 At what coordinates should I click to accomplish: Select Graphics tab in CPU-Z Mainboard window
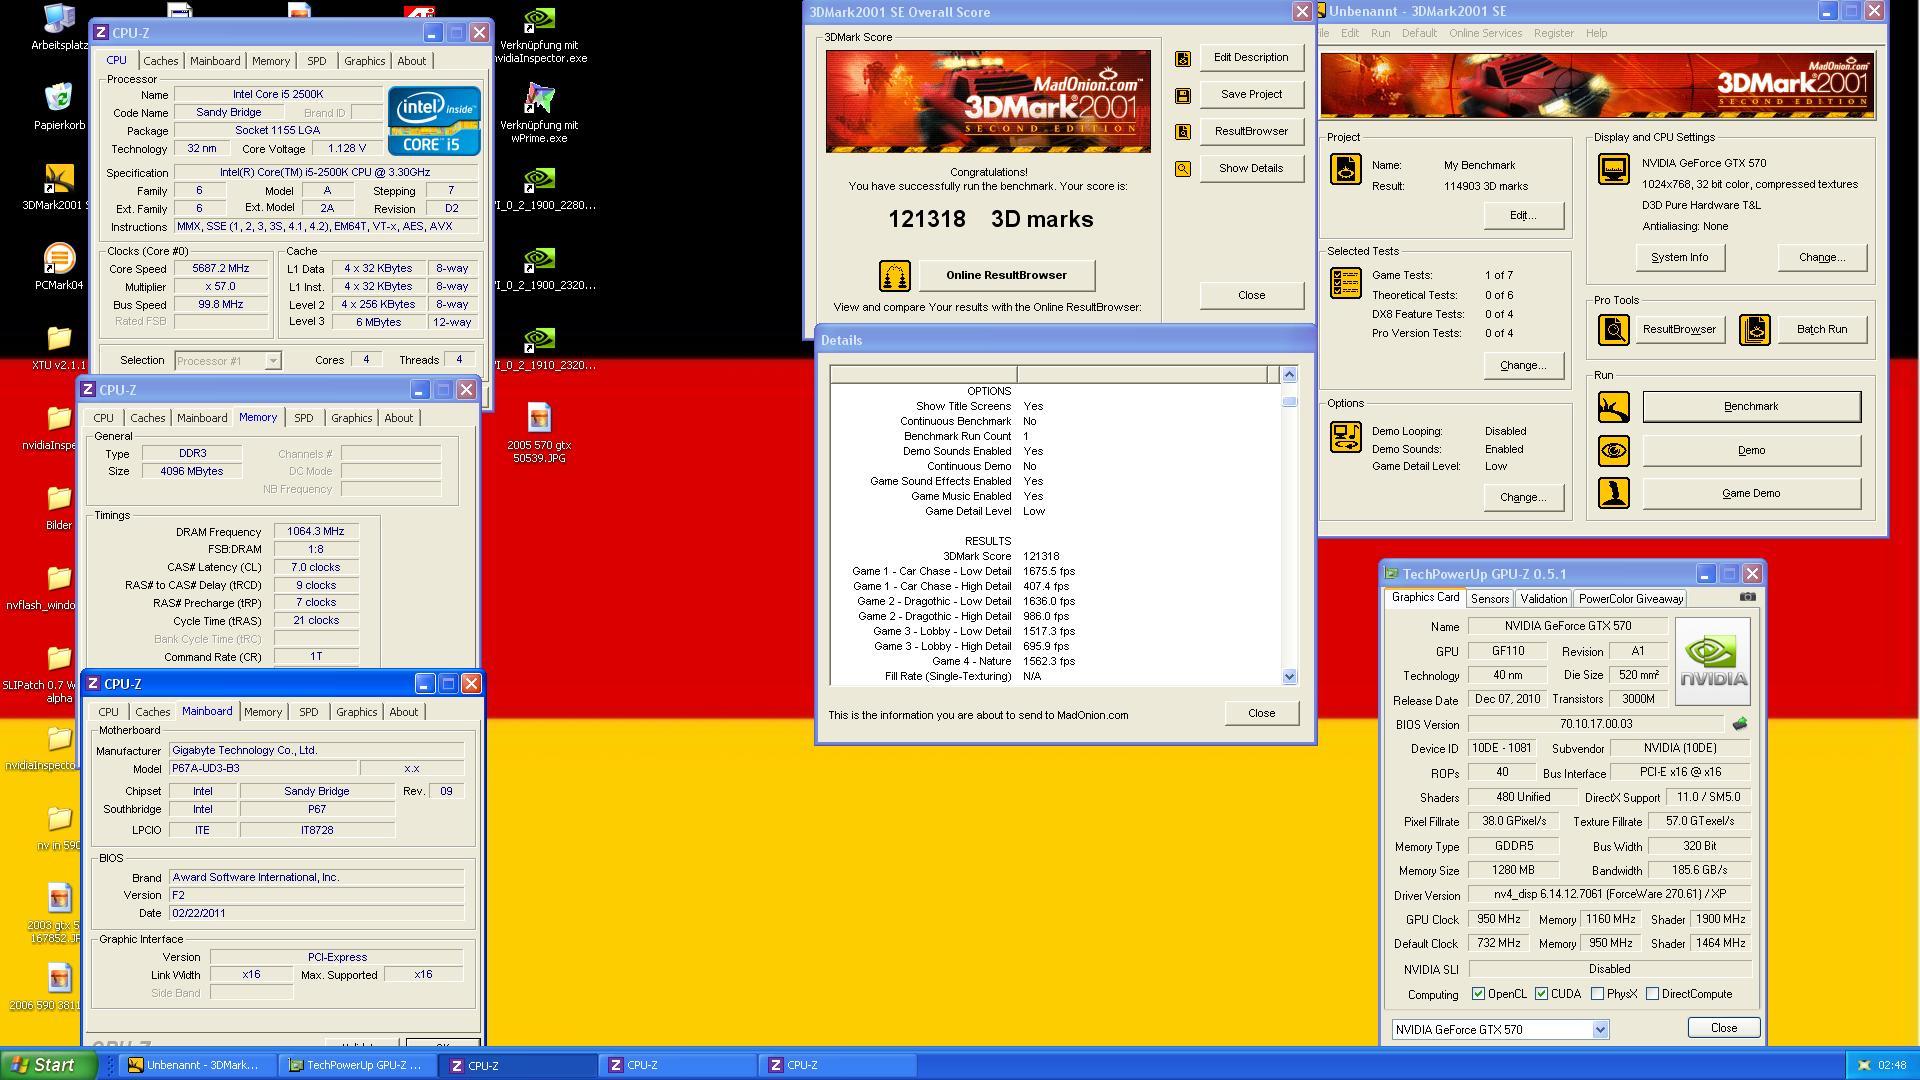pos(356,712)
